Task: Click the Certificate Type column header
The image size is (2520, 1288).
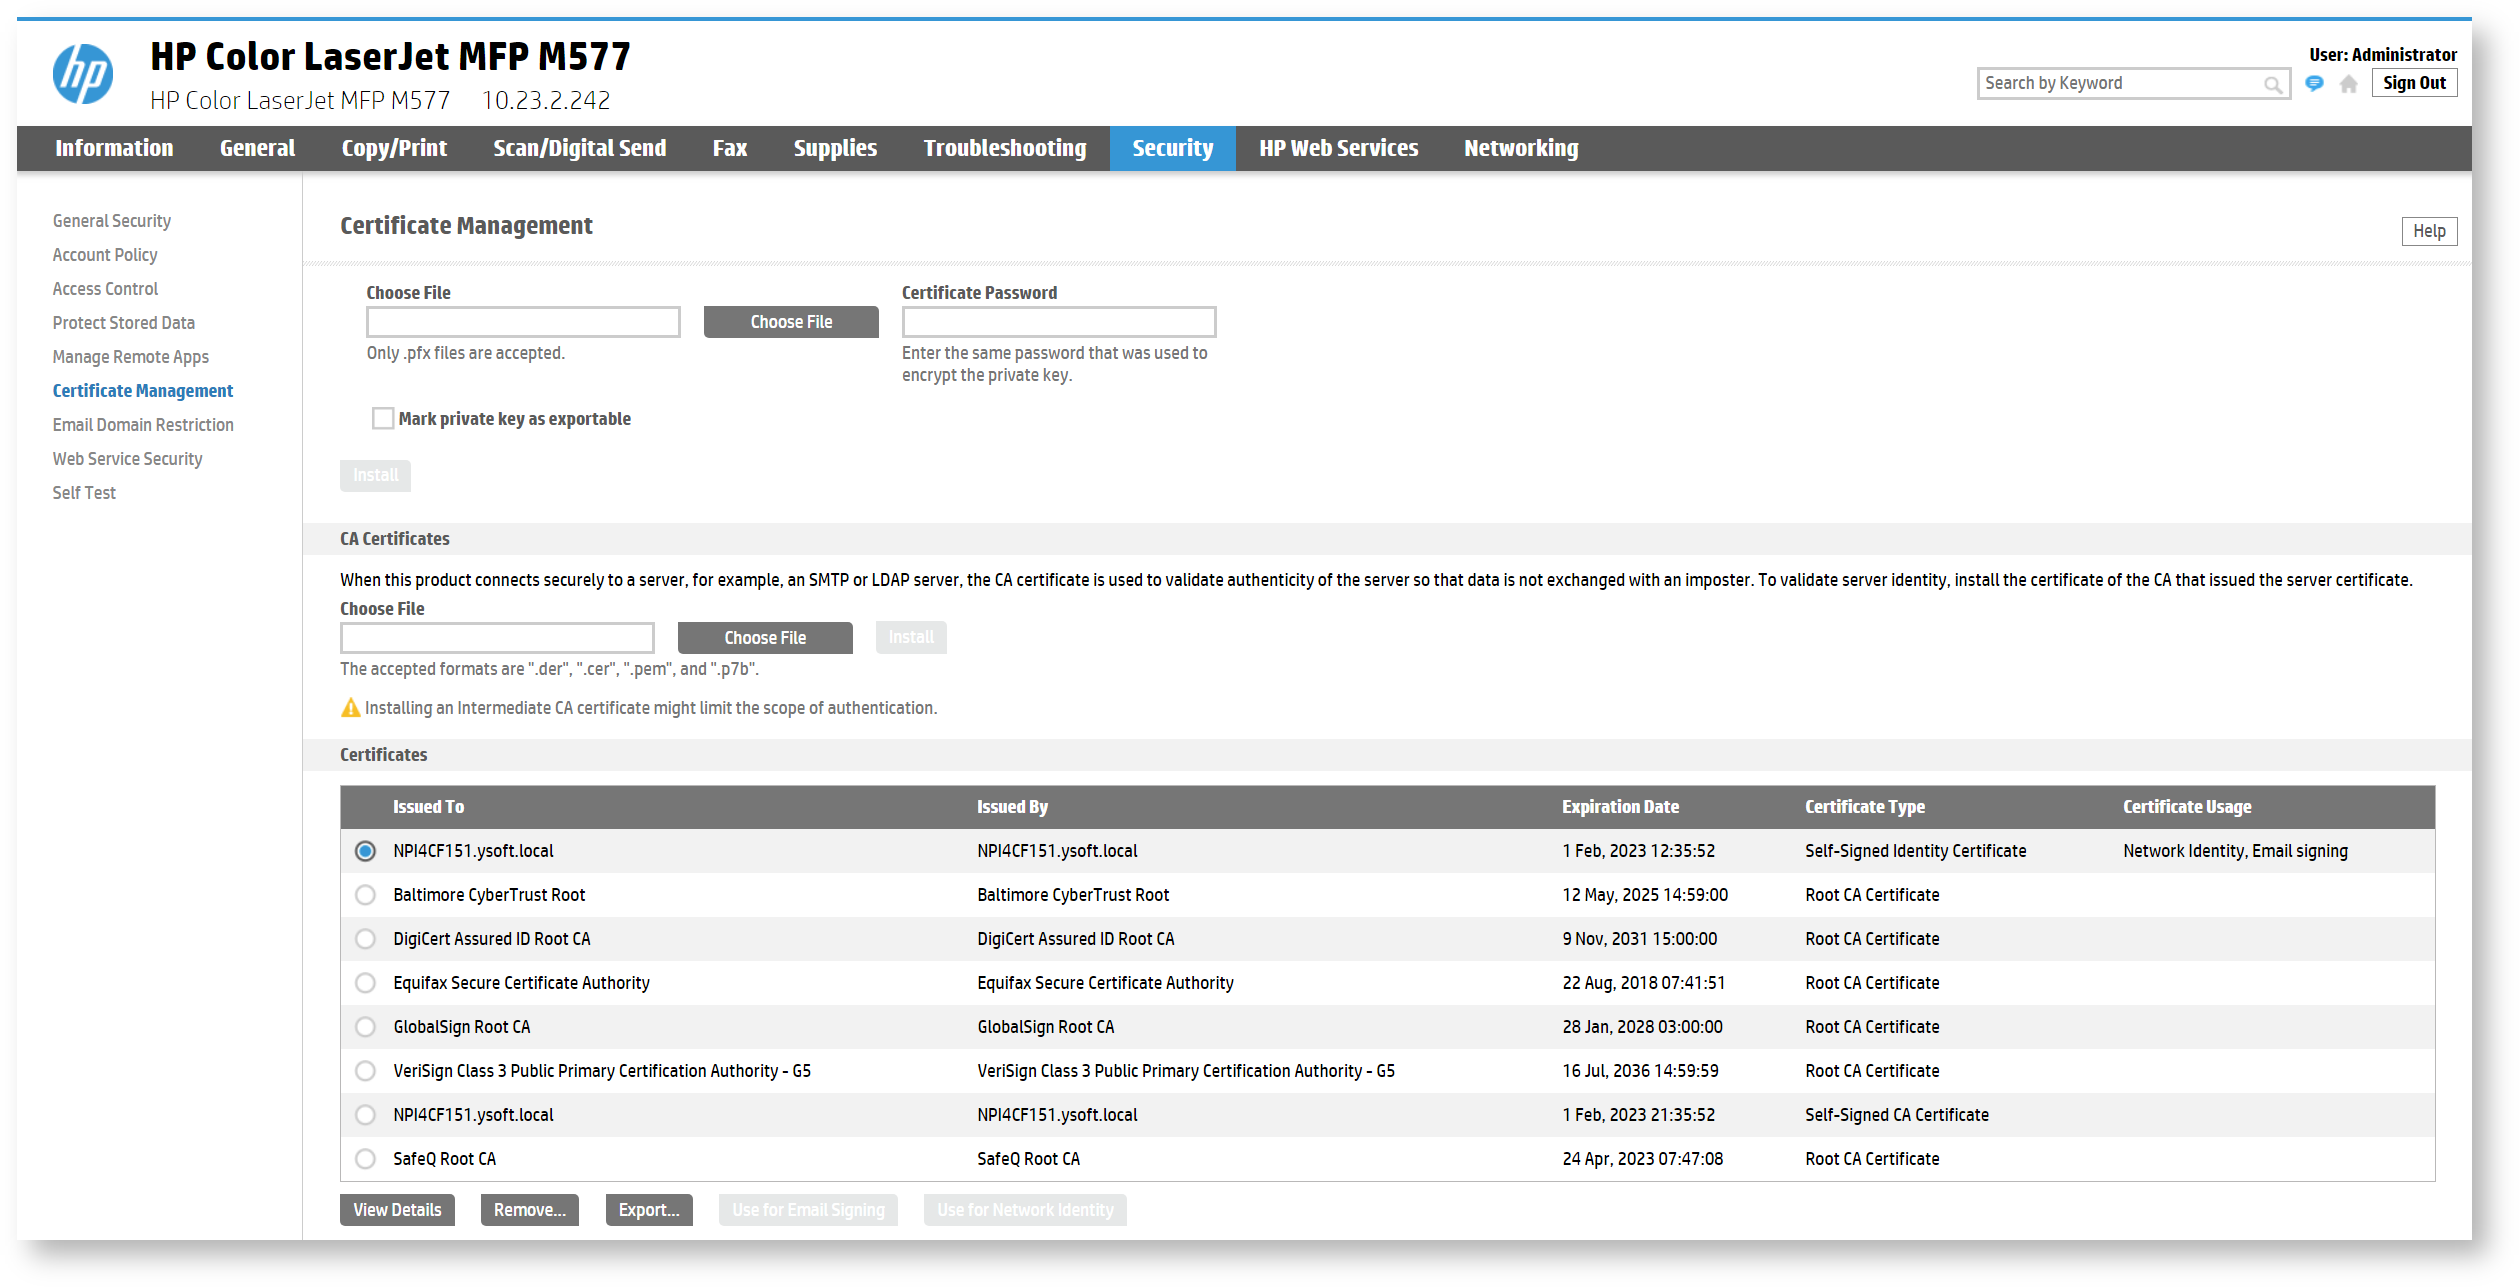Action: 1865,807
